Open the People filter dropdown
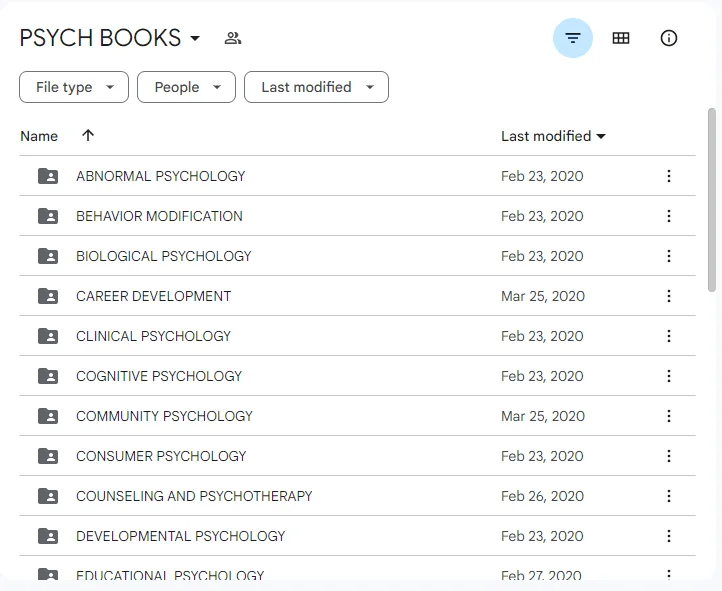 click(186, 87)
